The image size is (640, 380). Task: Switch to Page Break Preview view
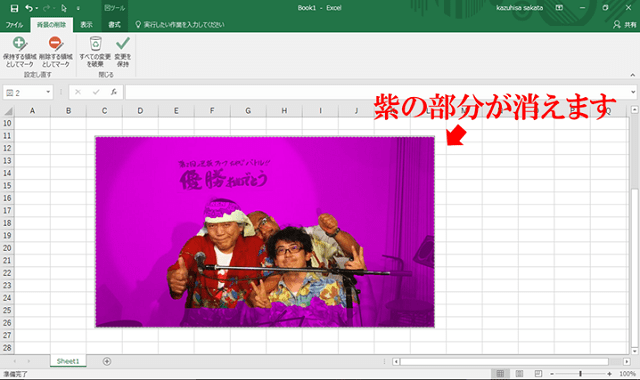[x=538, y=373]
